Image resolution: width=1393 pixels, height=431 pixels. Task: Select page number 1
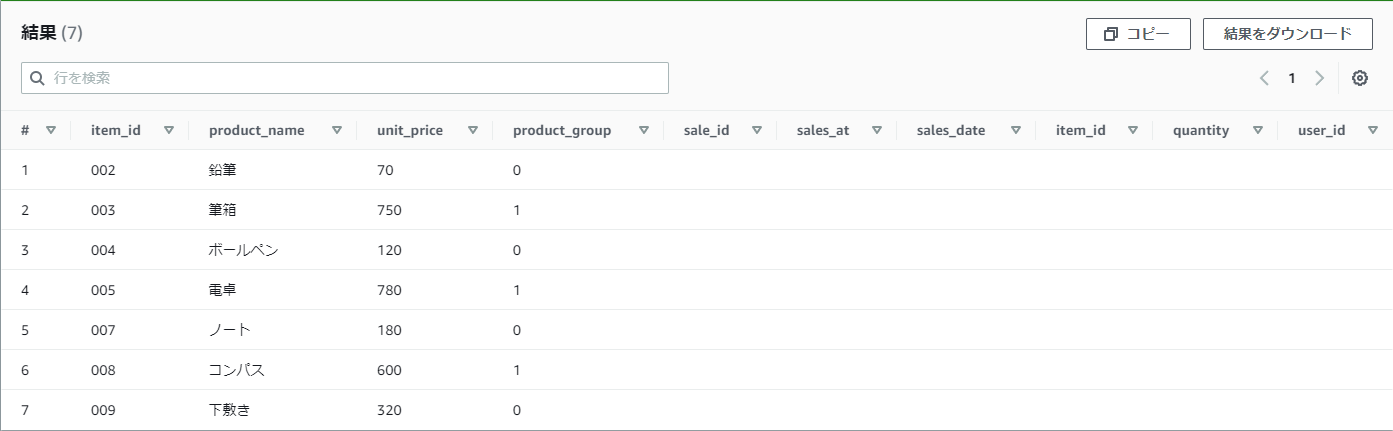coord(1292,78)
